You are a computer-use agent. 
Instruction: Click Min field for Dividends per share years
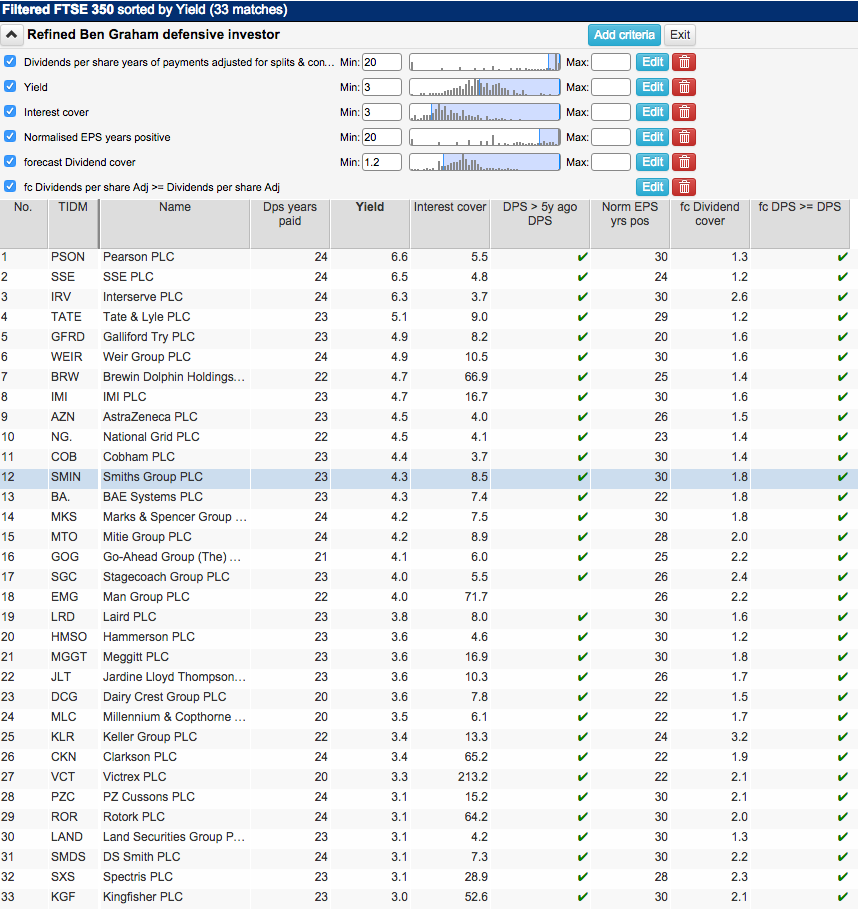(x=381, y=62)
